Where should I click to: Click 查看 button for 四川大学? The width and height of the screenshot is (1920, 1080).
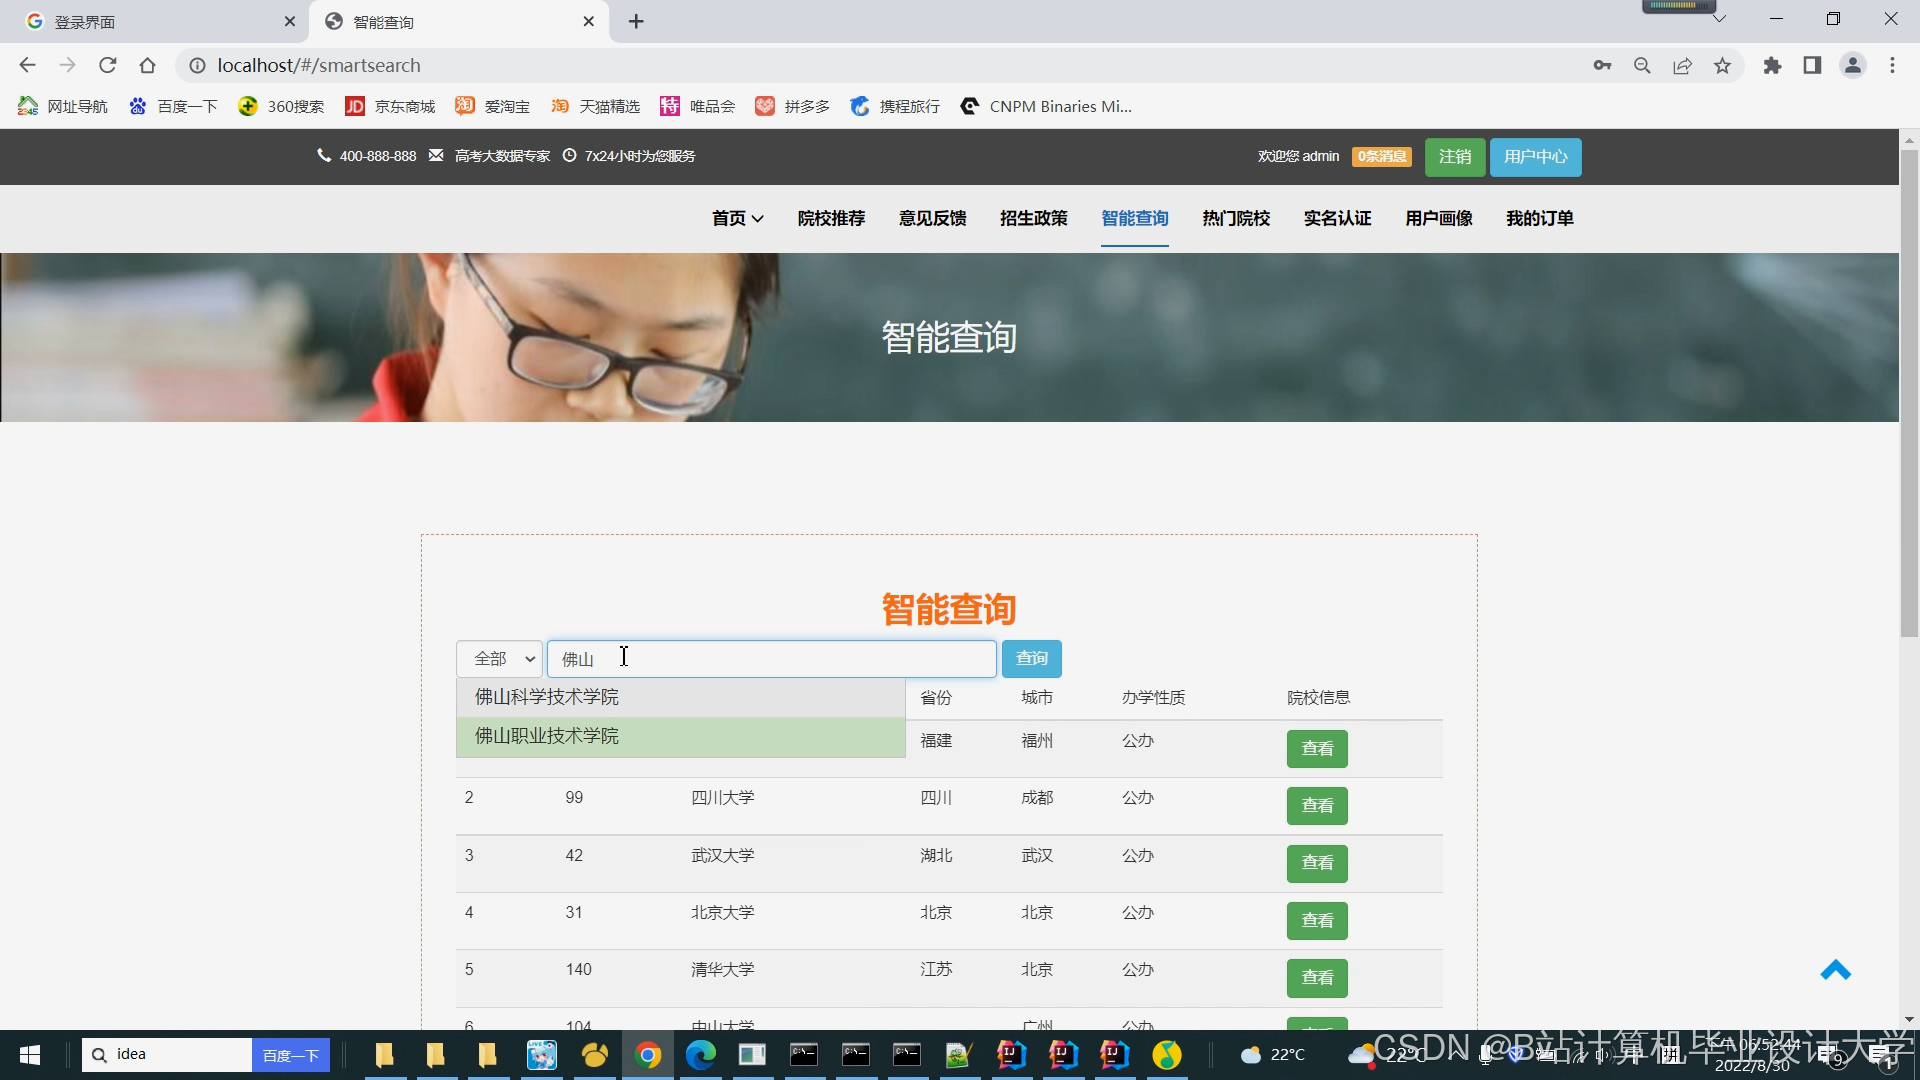point(1317,805)
